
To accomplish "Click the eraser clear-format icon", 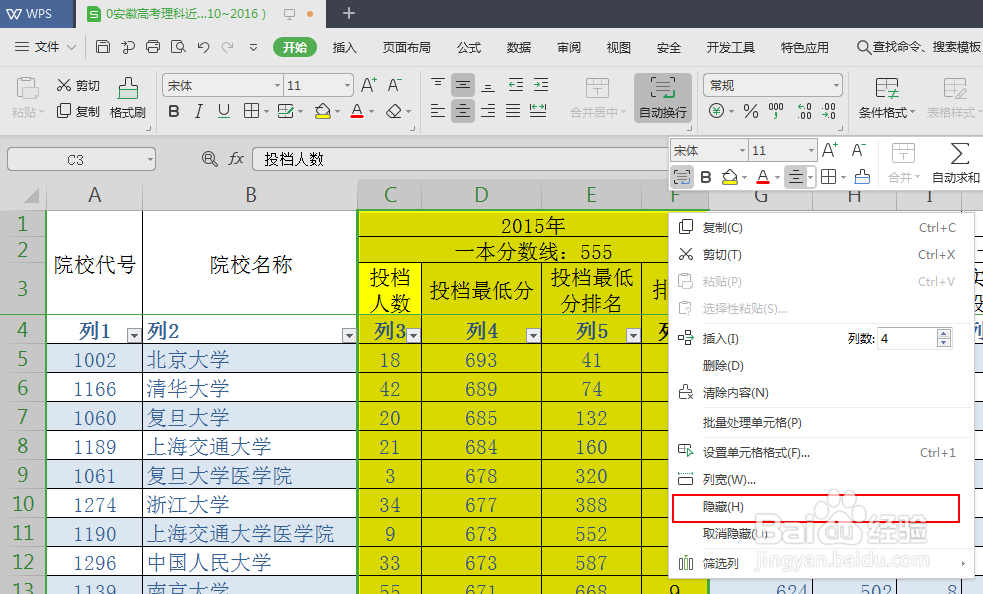I will coord(394,112).
